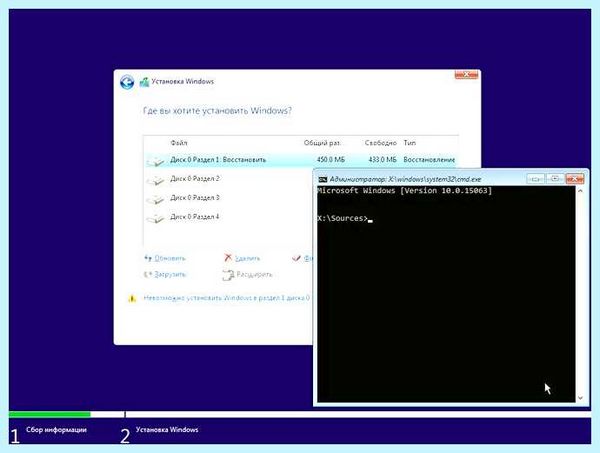This screenshot has height=453, width=600.
Task: Open the cmd.exe window system menu icon
Action: [323, 179]
